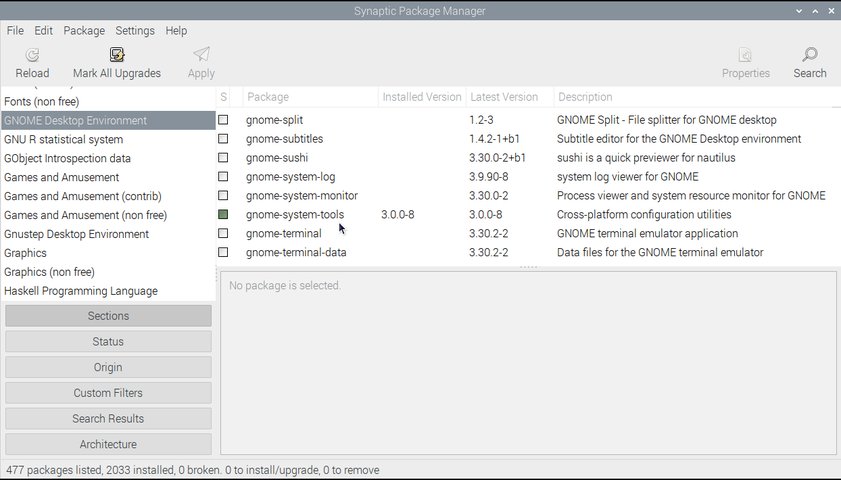Select Games and Amusement (non free) section
Viewport: 841px width, 480px height.
click(108, 215)
